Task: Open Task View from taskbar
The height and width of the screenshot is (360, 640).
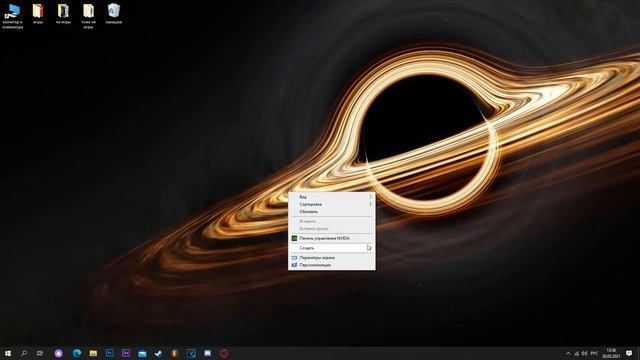Action: (40, 353)
